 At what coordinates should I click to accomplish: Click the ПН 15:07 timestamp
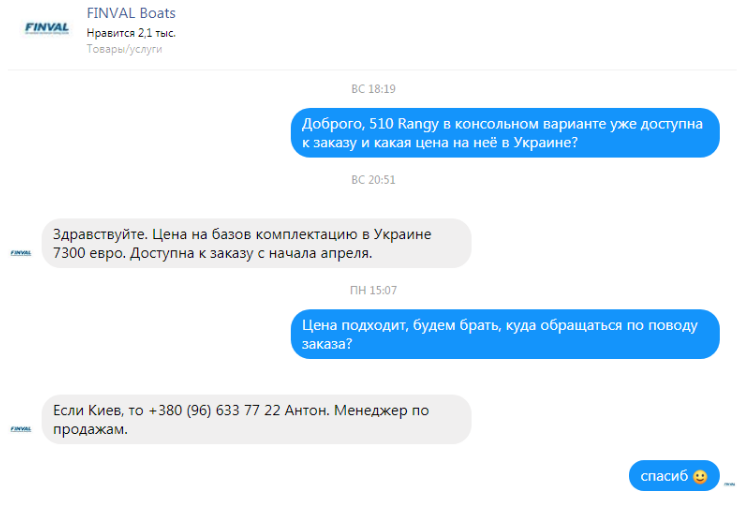click(373, 290)
